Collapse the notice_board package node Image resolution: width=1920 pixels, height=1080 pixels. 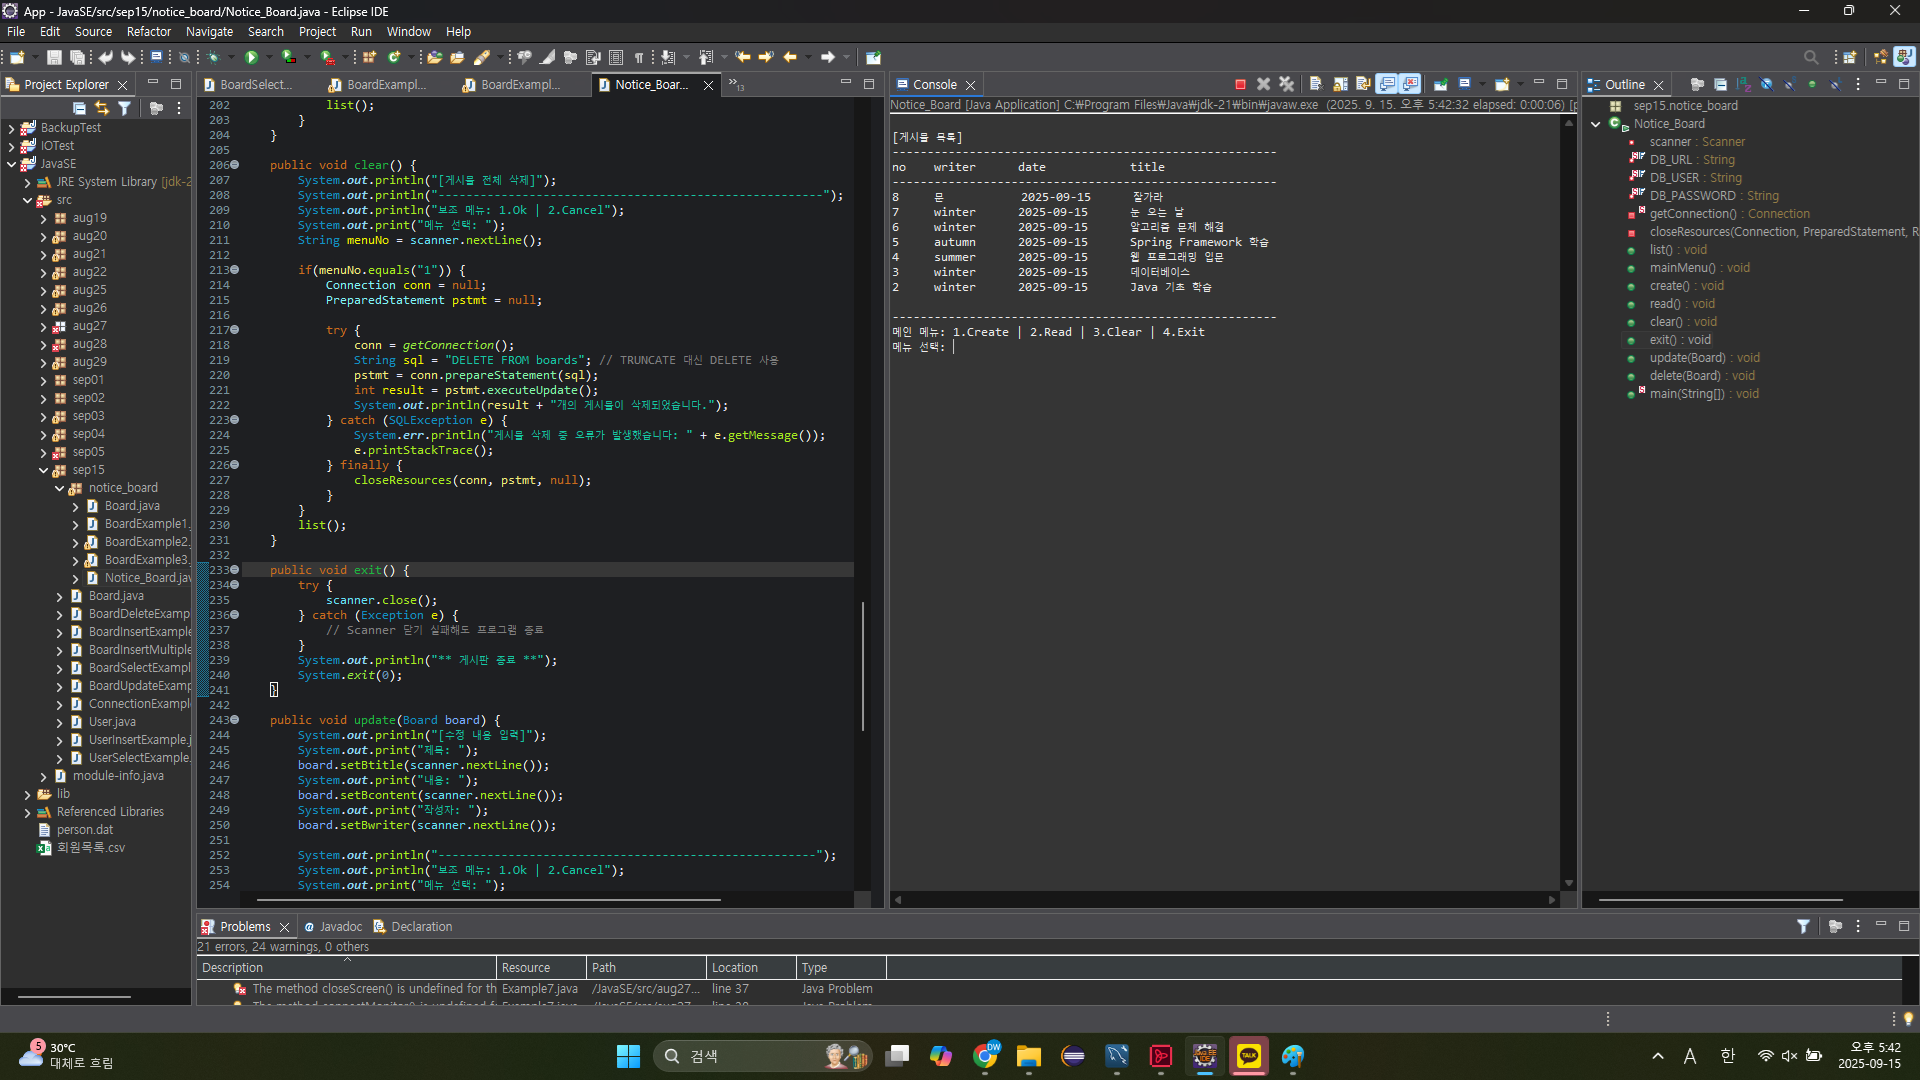[59, 488]
